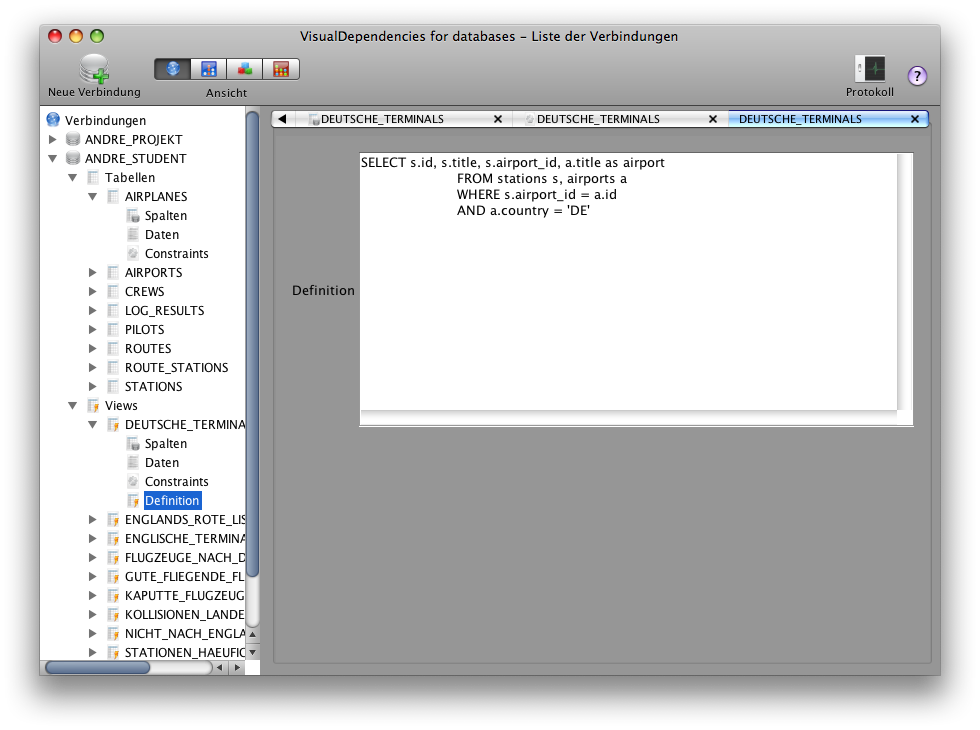This screenshot has height=730, width=980.
Task: Open the Protokoll log viewer
Action: click(x=870, y=69)
